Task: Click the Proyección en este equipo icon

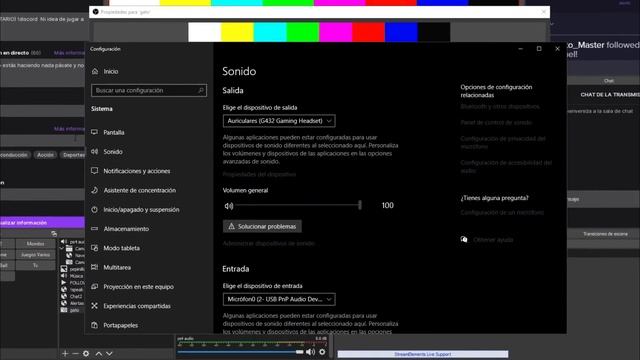Action: (95, 287)
